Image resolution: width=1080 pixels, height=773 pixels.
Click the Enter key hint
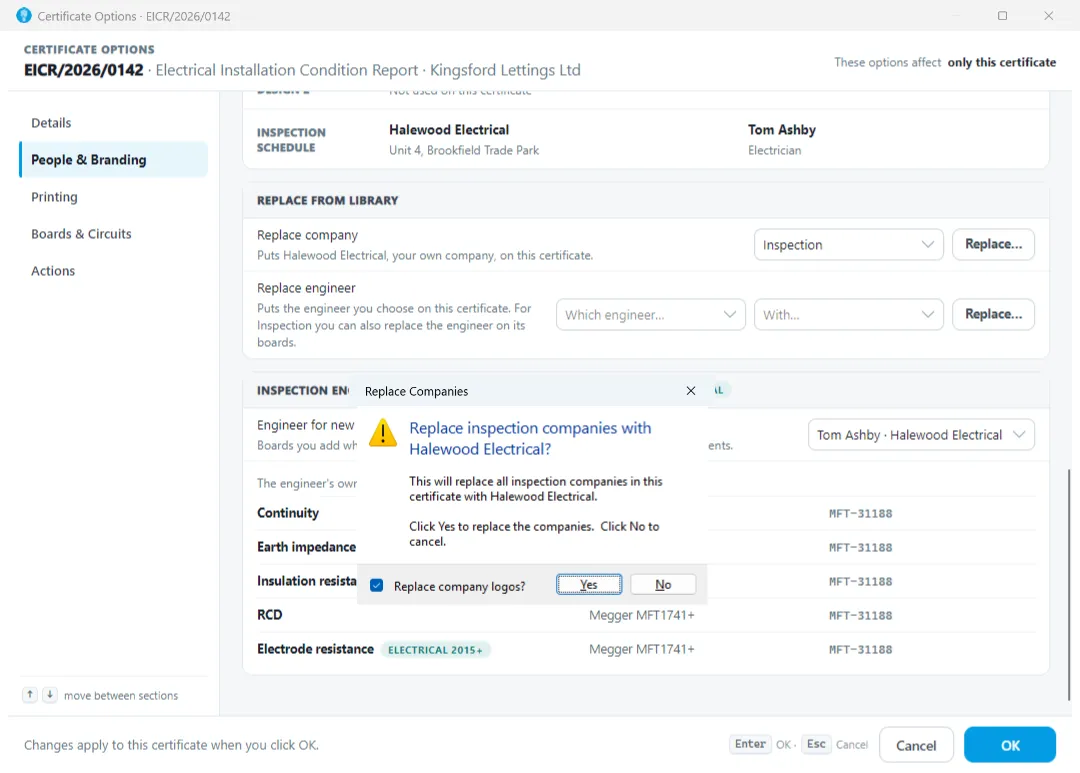click(x=750, y=744)
